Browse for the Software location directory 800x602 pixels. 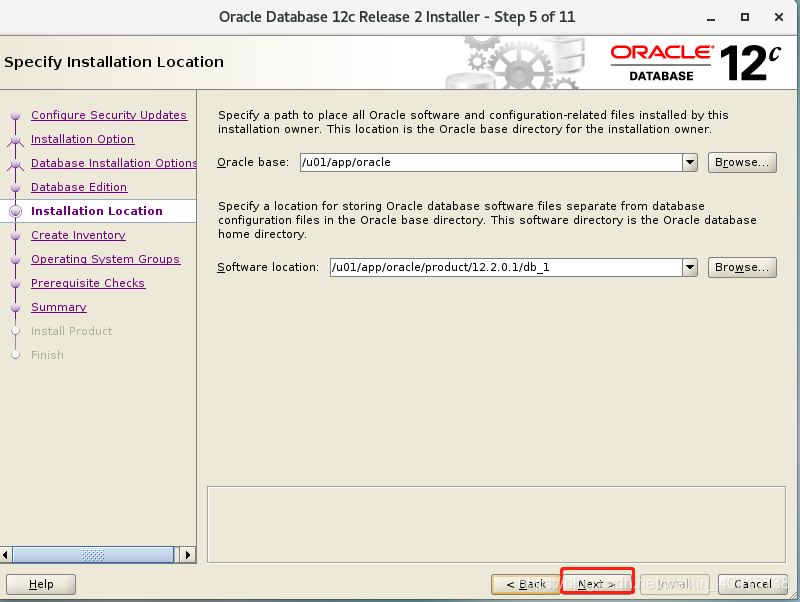click(742, 267)
